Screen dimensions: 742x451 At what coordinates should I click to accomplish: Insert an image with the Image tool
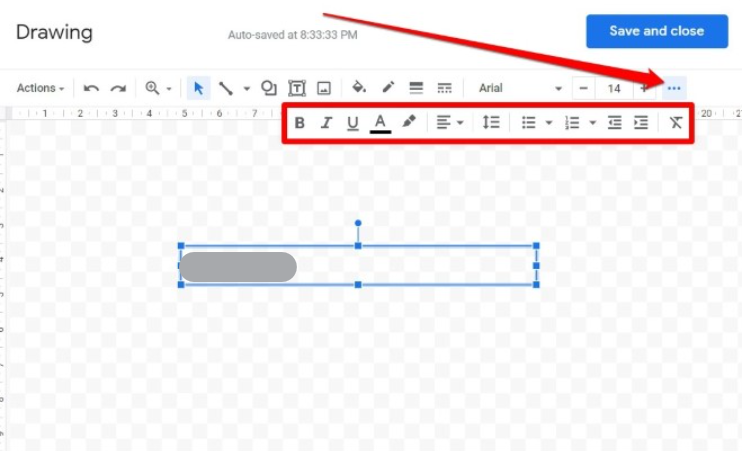[x=324, y=88]
